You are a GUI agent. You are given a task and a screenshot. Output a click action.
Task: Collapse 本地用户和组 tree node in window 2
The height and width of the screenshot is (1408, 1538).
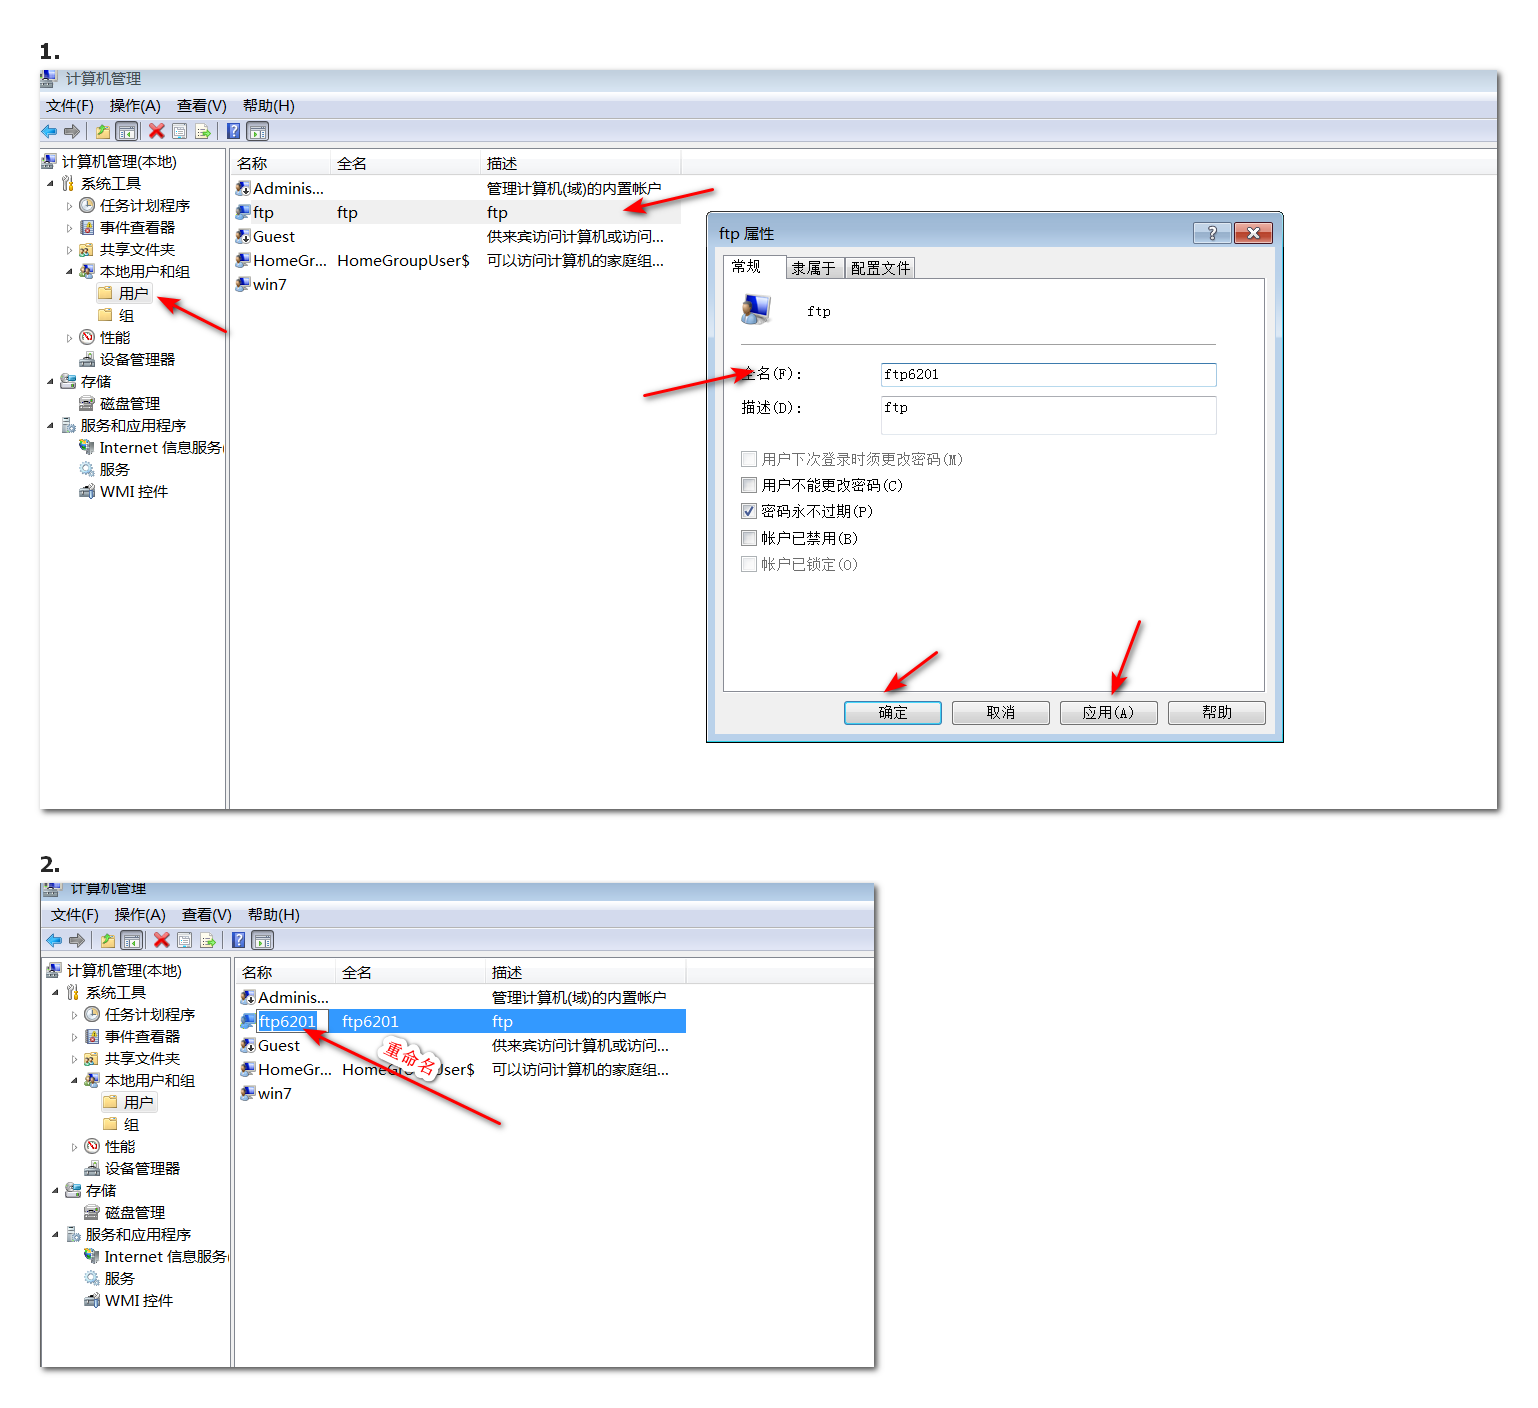click(x=74, y=1081)
